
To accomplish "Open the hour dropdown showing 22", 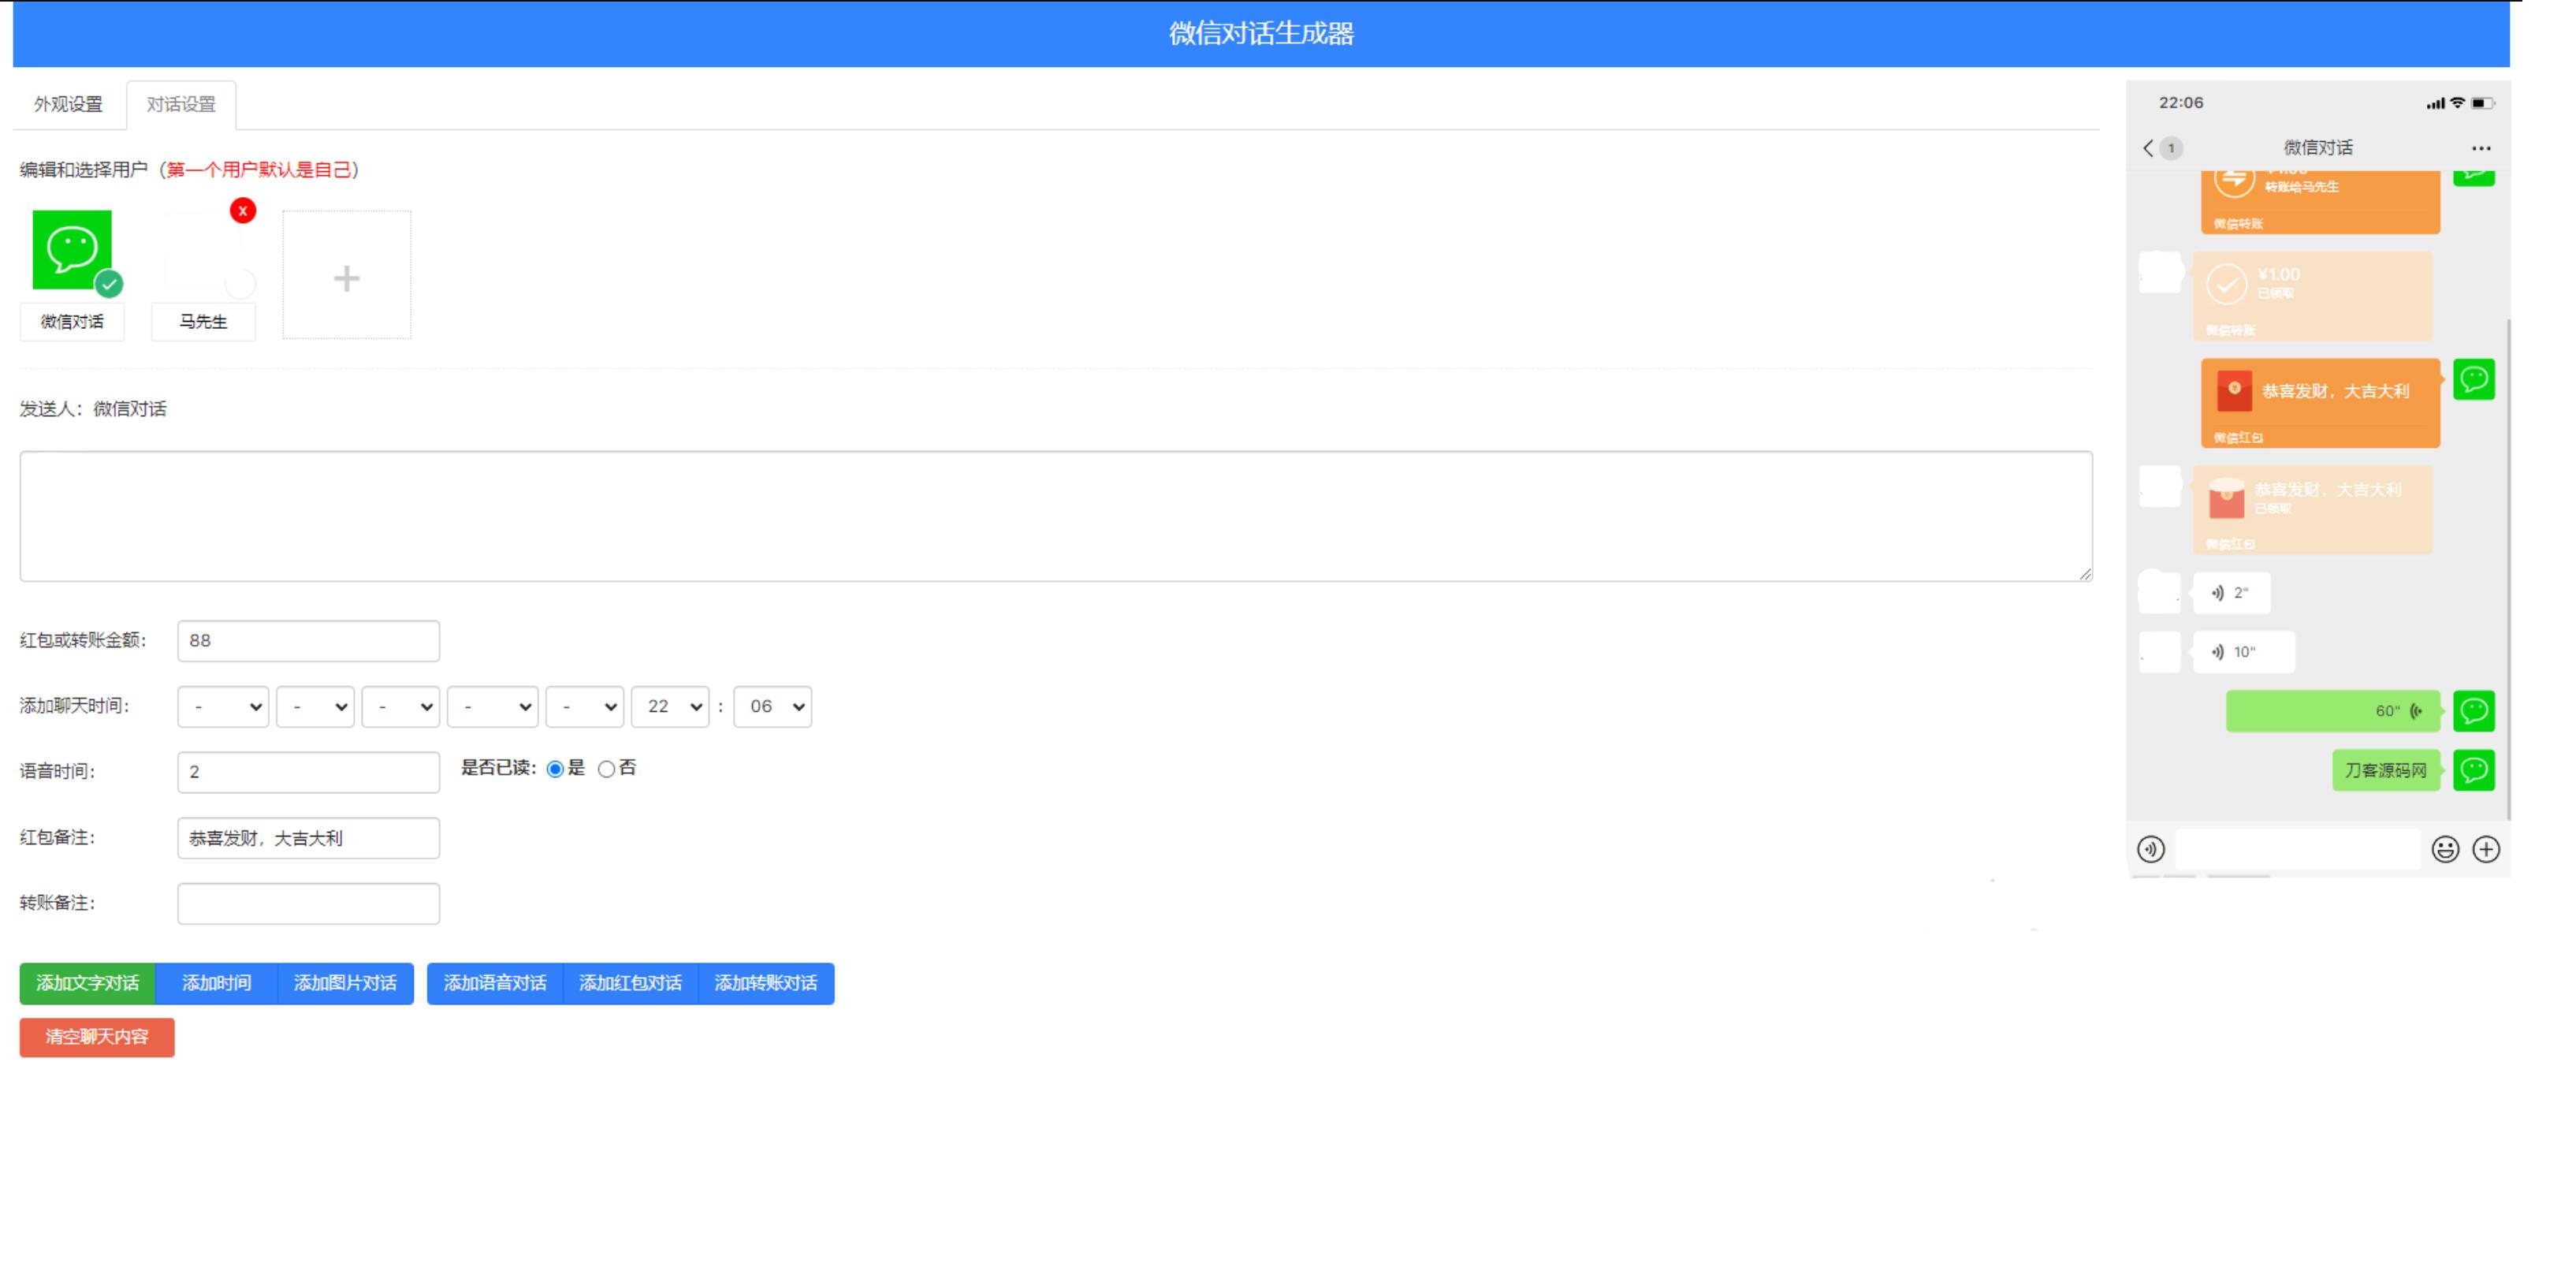I will point(670,707).
